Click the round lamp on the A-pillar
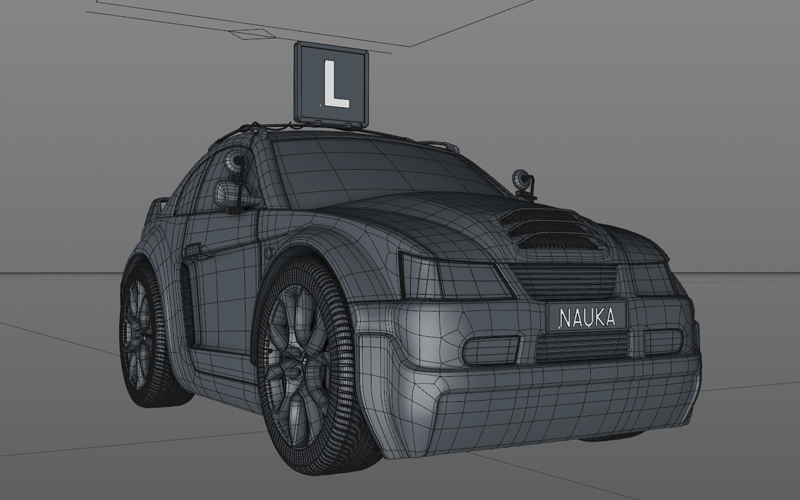 [236, 163]
